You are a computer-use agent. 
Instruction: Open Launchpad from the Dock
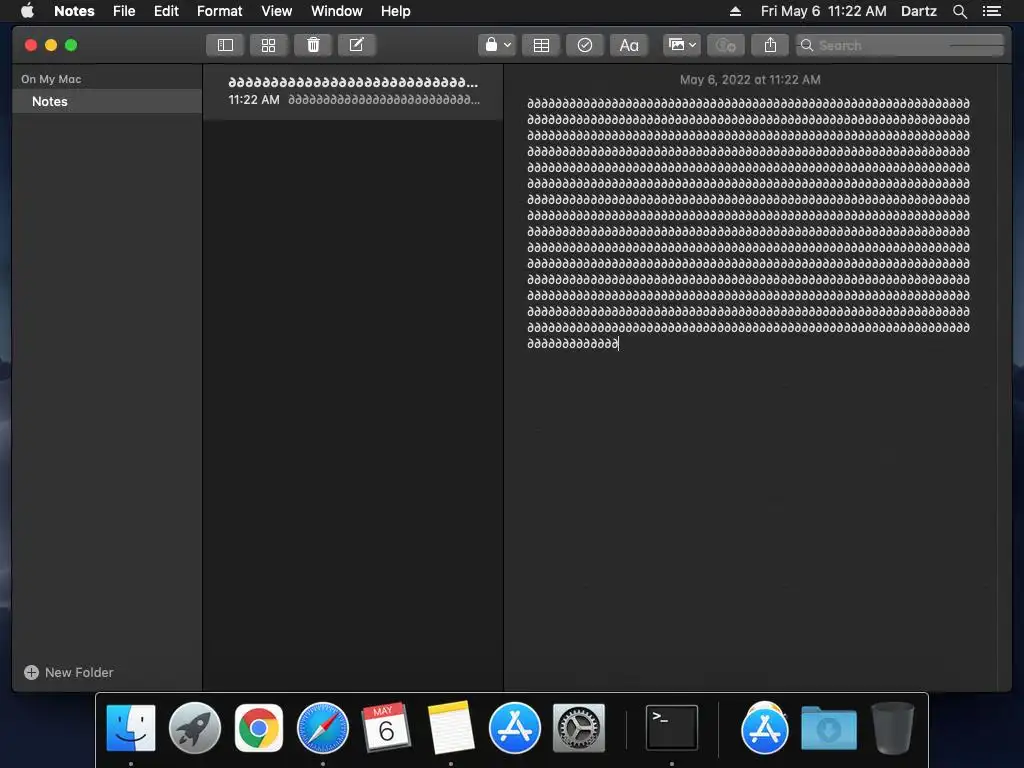(x=195, y=728)
